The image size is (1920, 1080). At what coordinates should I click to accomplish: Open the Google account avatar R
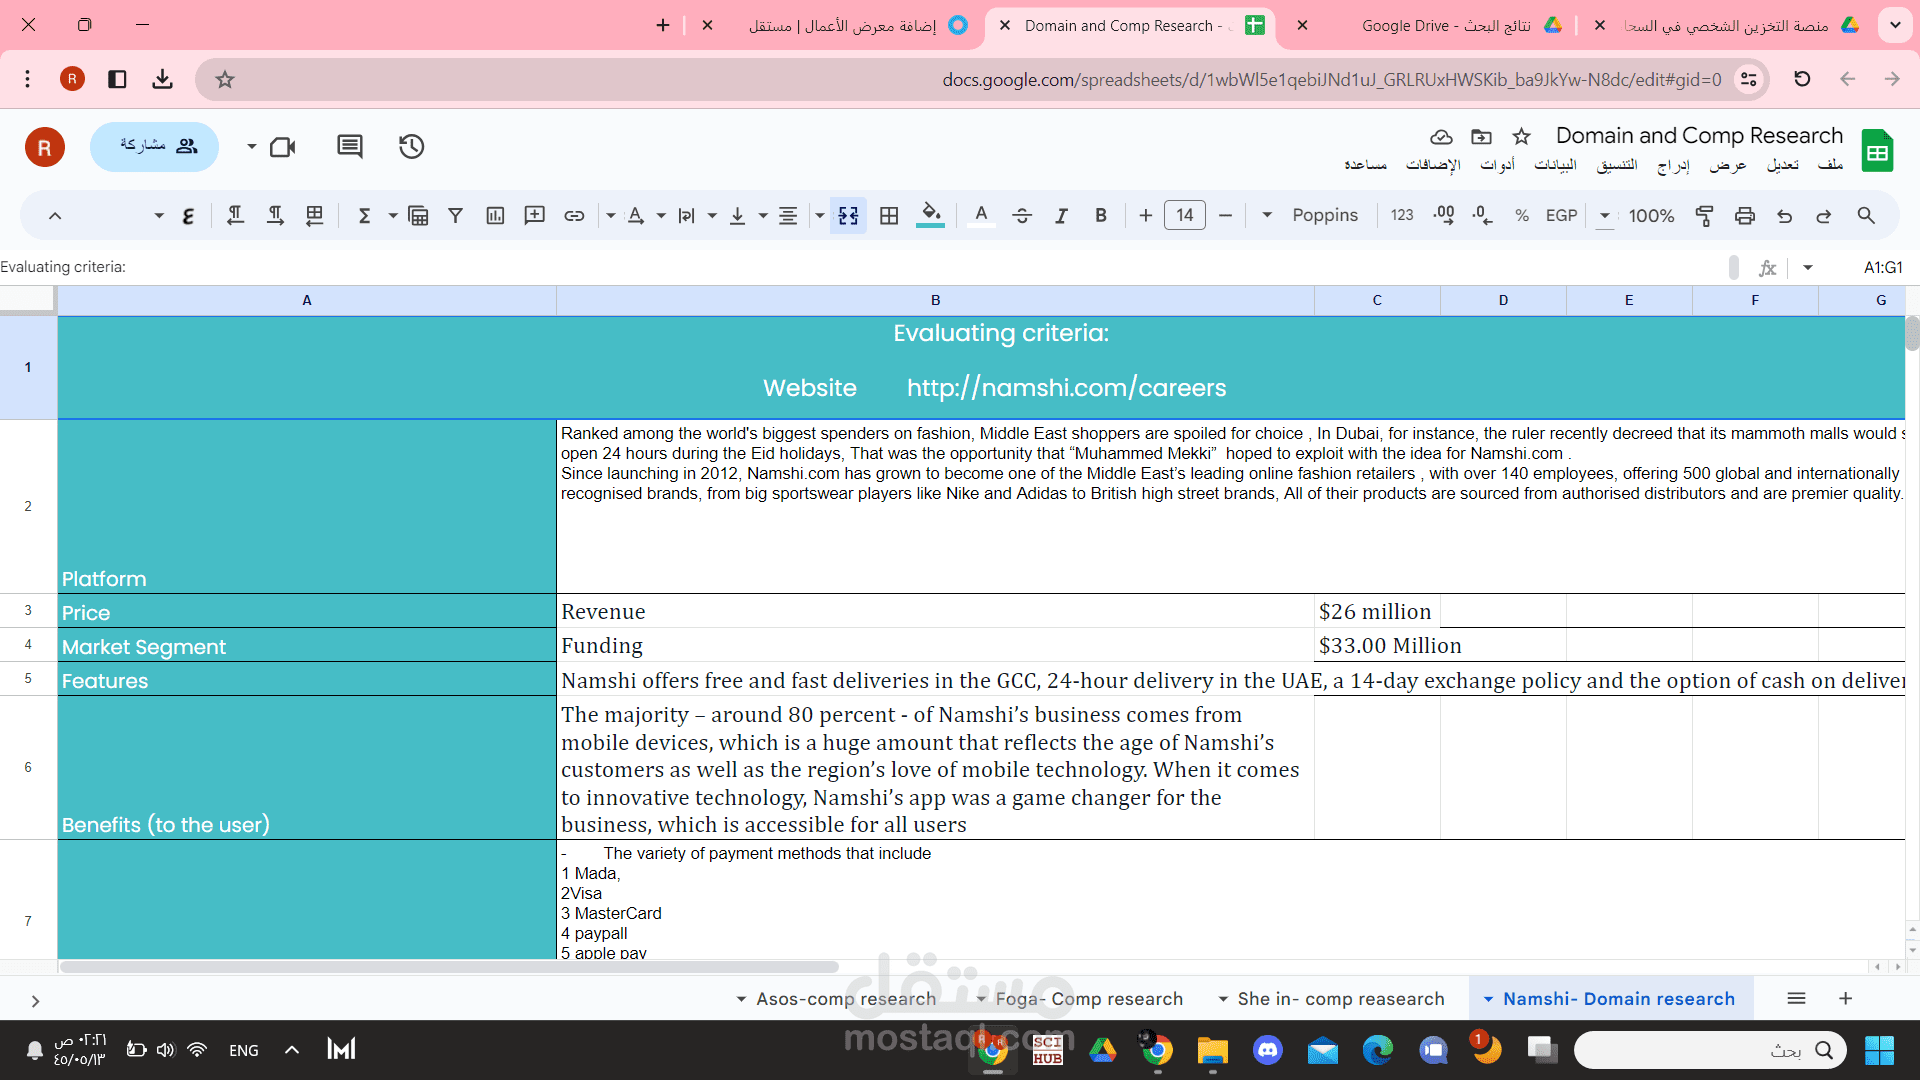point(45,147)
